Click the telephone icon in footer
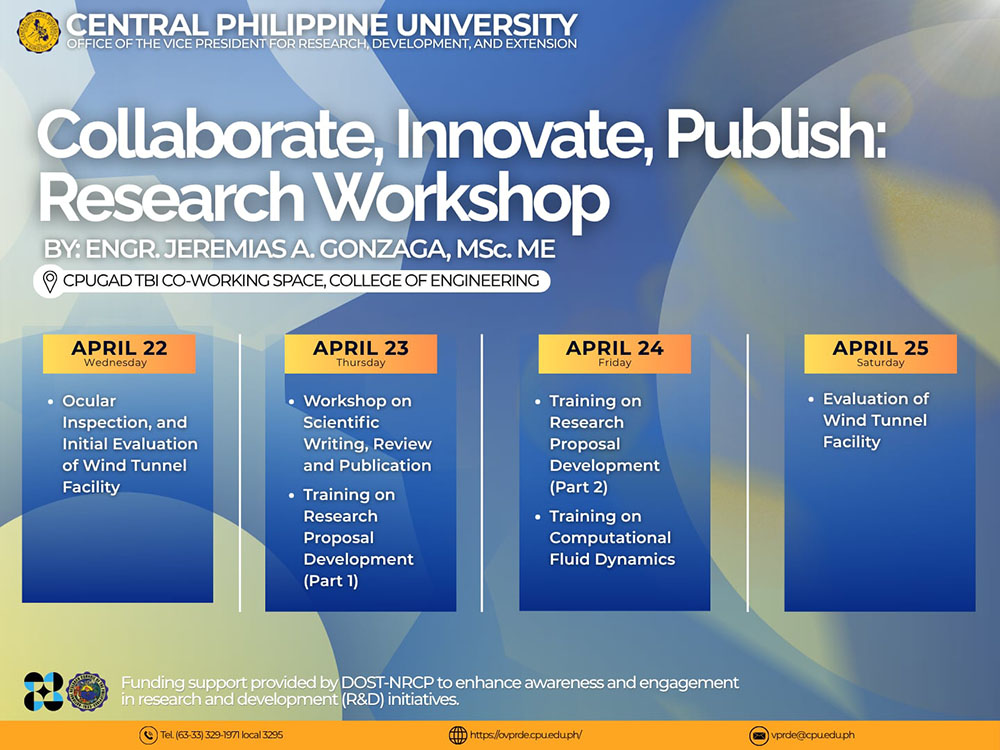 [148, 735]
